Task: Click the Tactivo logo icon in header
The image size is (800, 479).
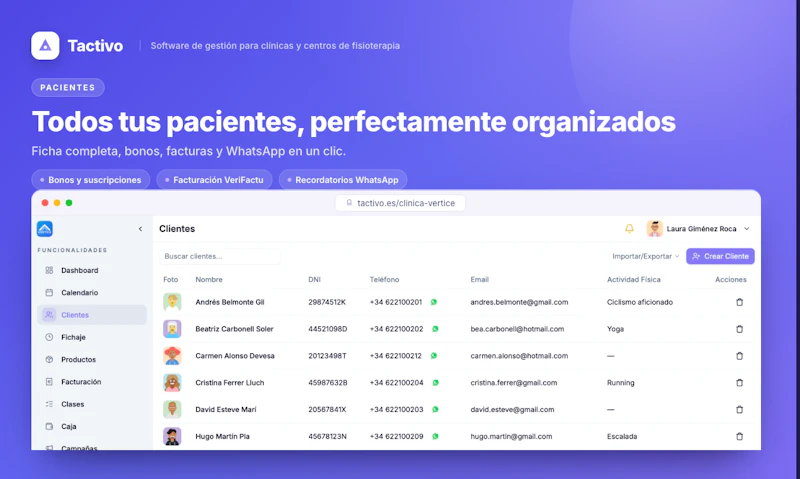Action: 45,45
